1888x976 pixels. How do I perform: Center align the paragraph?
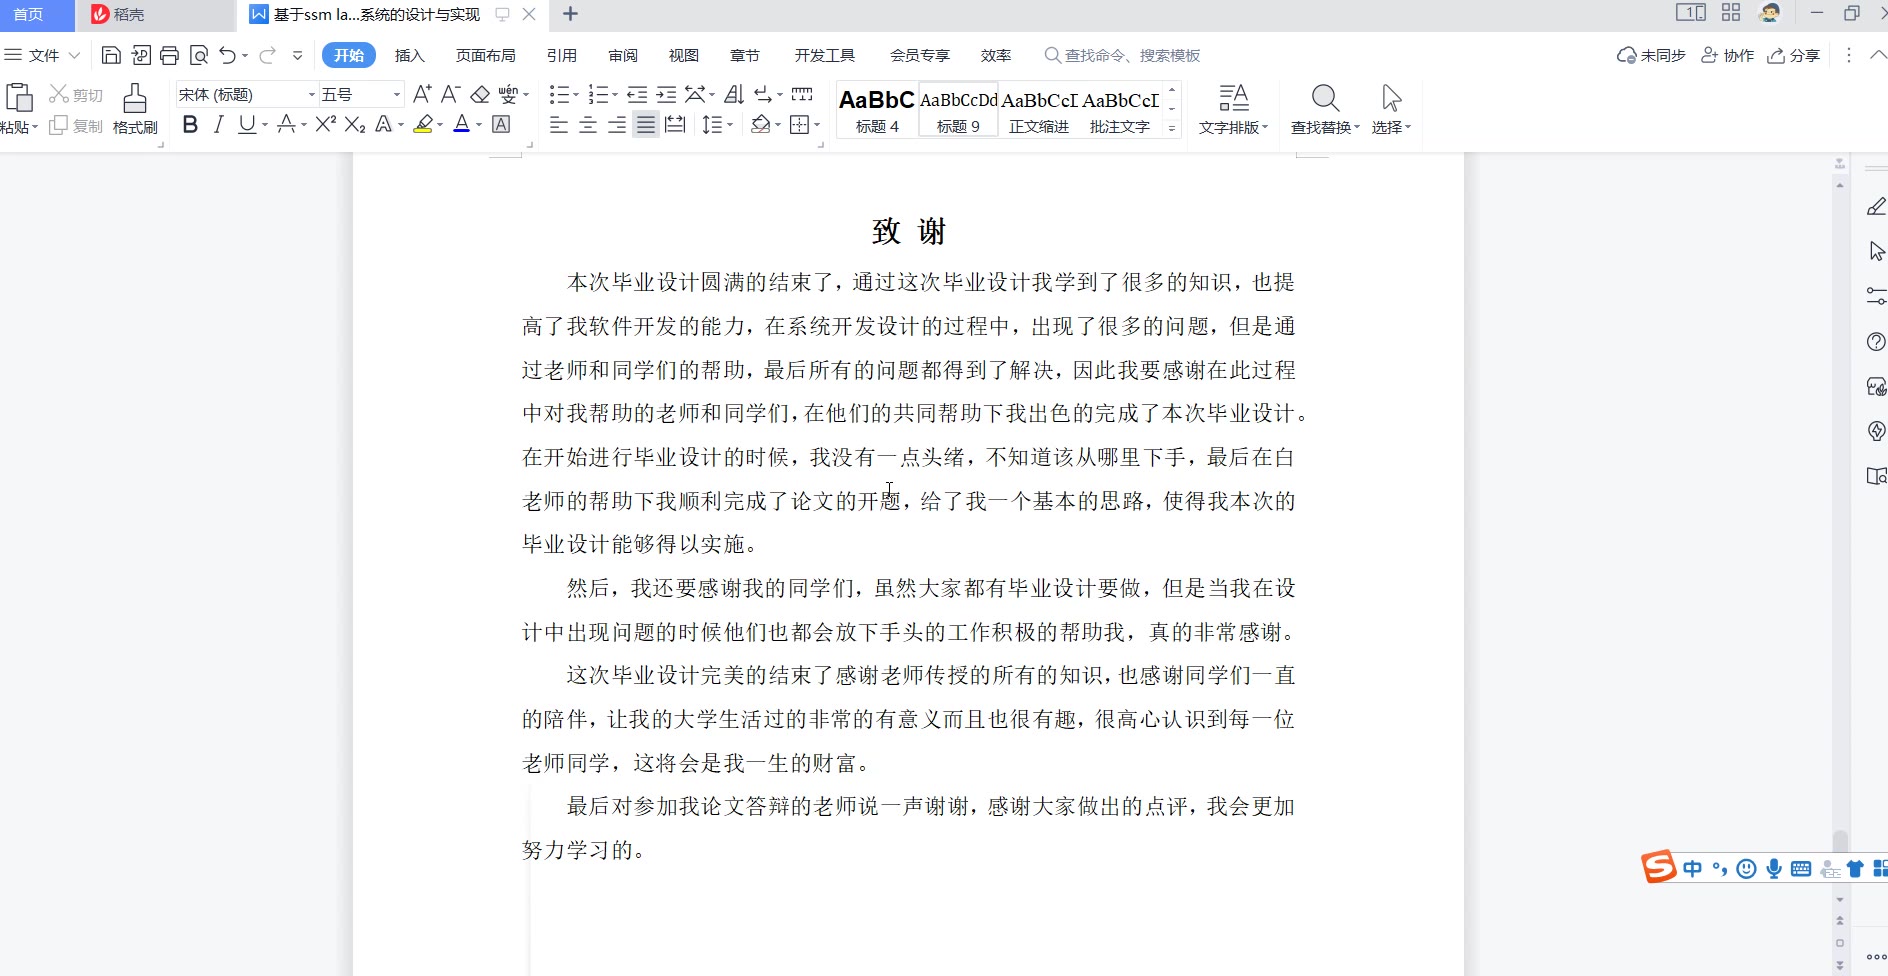(588, 125)
